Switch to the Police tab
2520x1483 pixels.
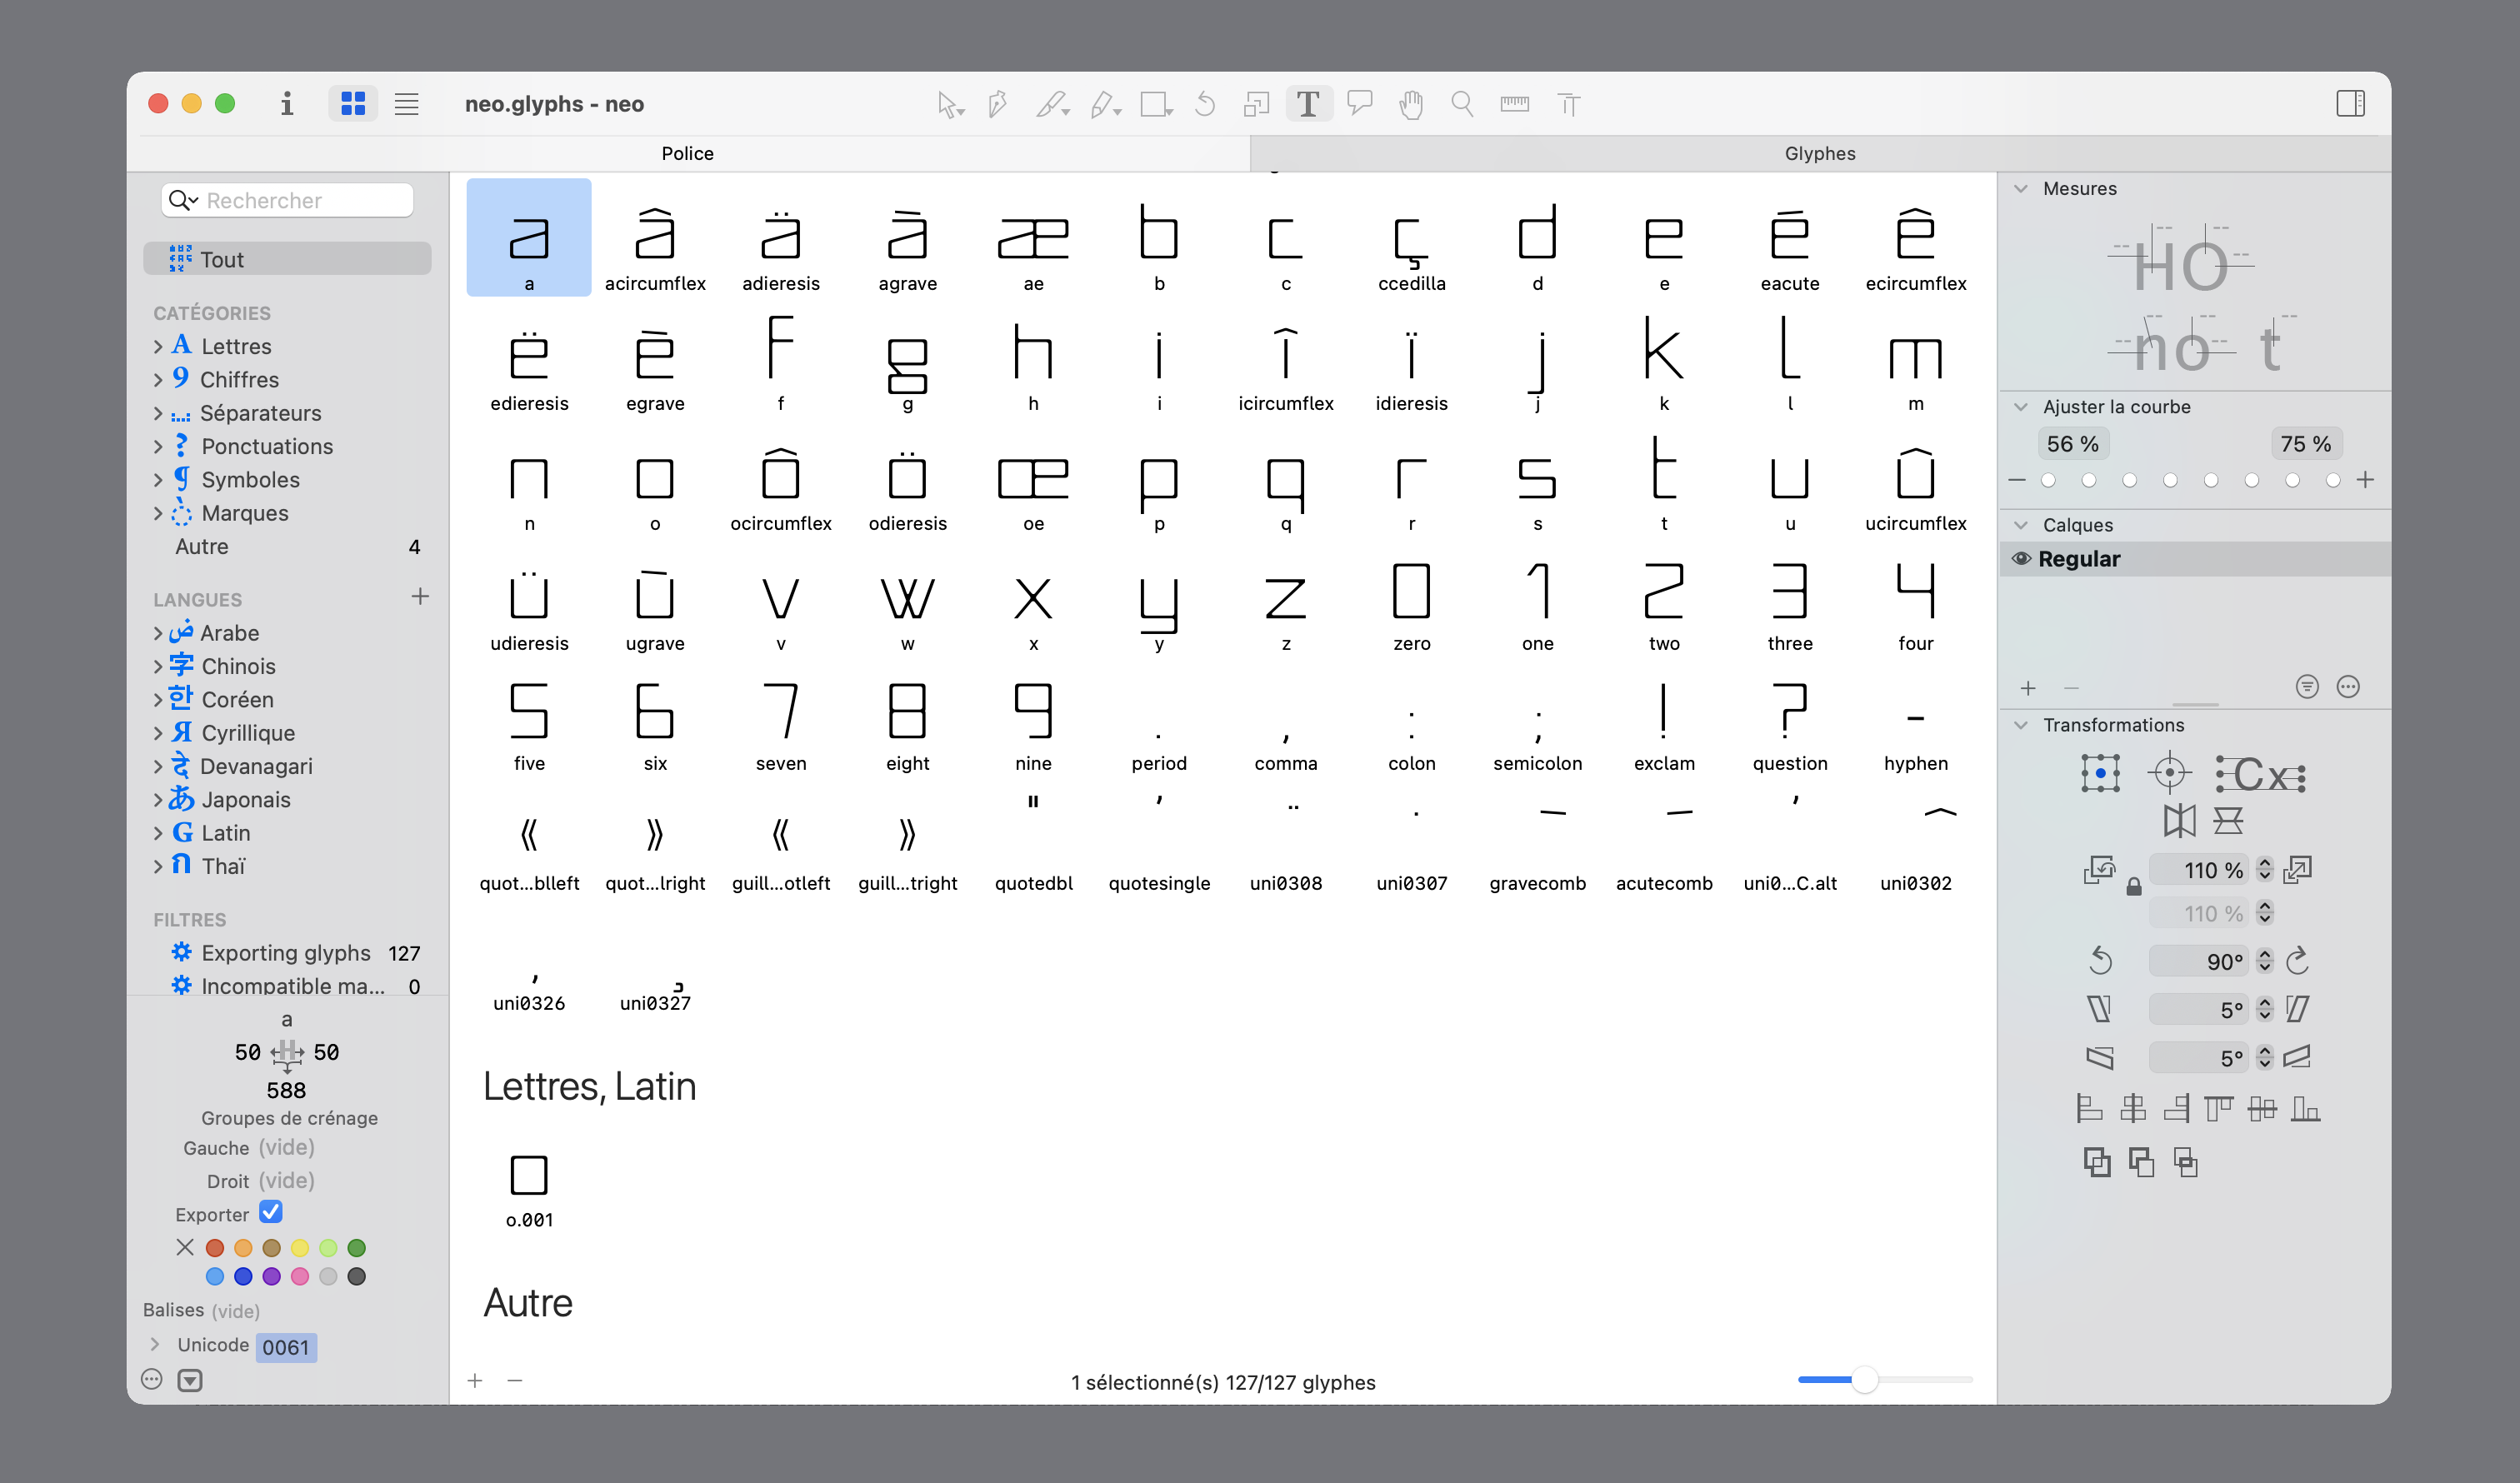coord(688,154)
